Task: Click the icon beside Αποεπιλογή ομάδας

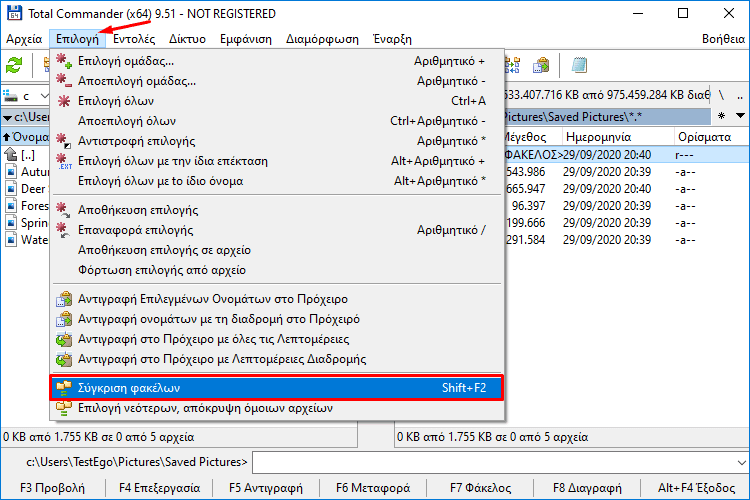Action: (x=64, y=81)
